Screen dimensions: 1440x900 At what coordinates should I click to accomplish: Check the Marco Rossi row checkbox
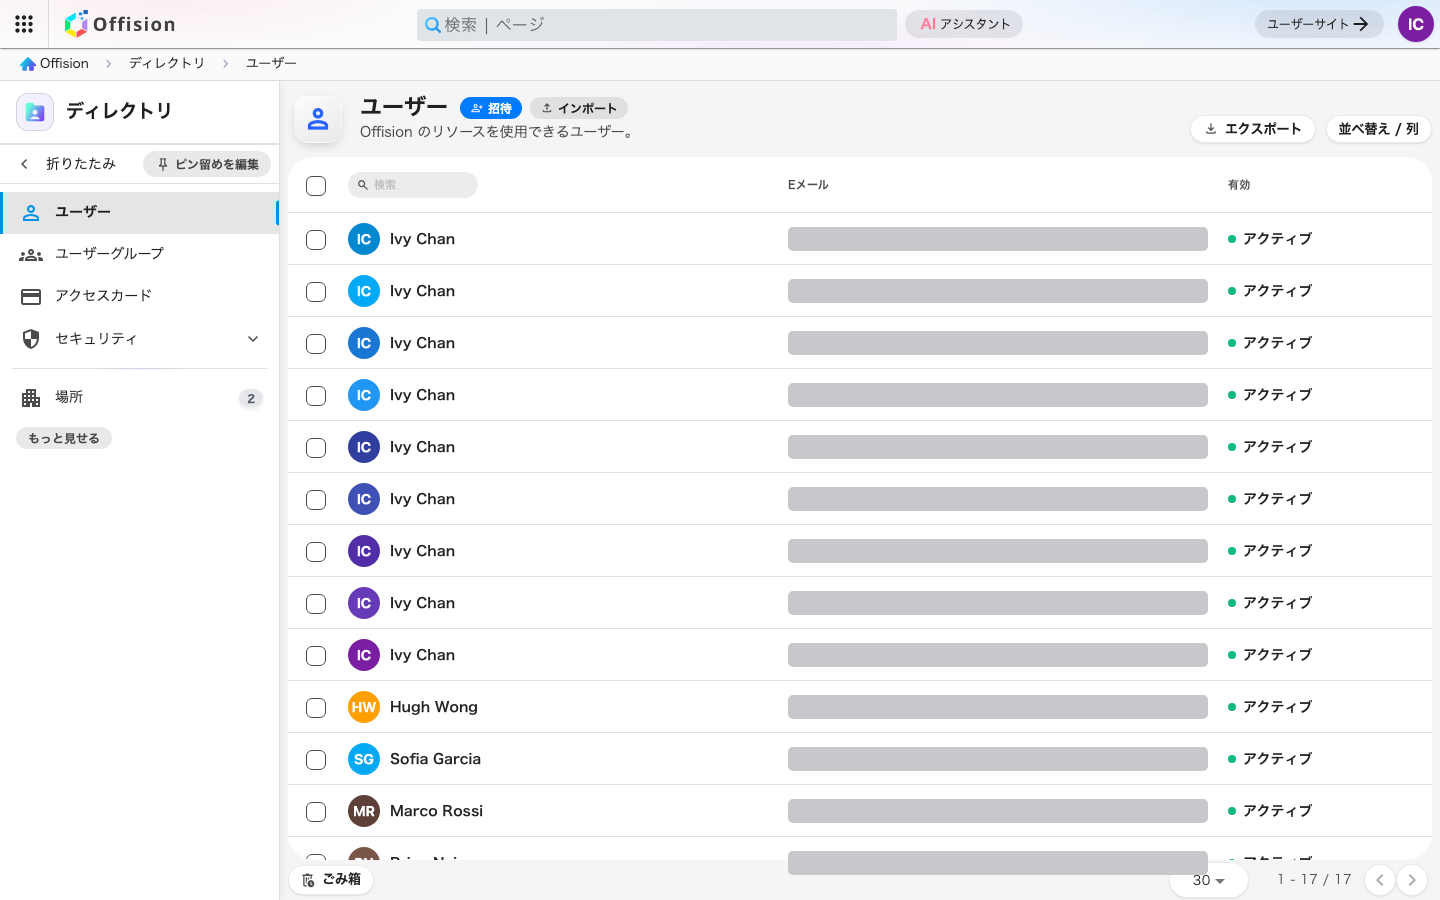(x=316, y=812)
